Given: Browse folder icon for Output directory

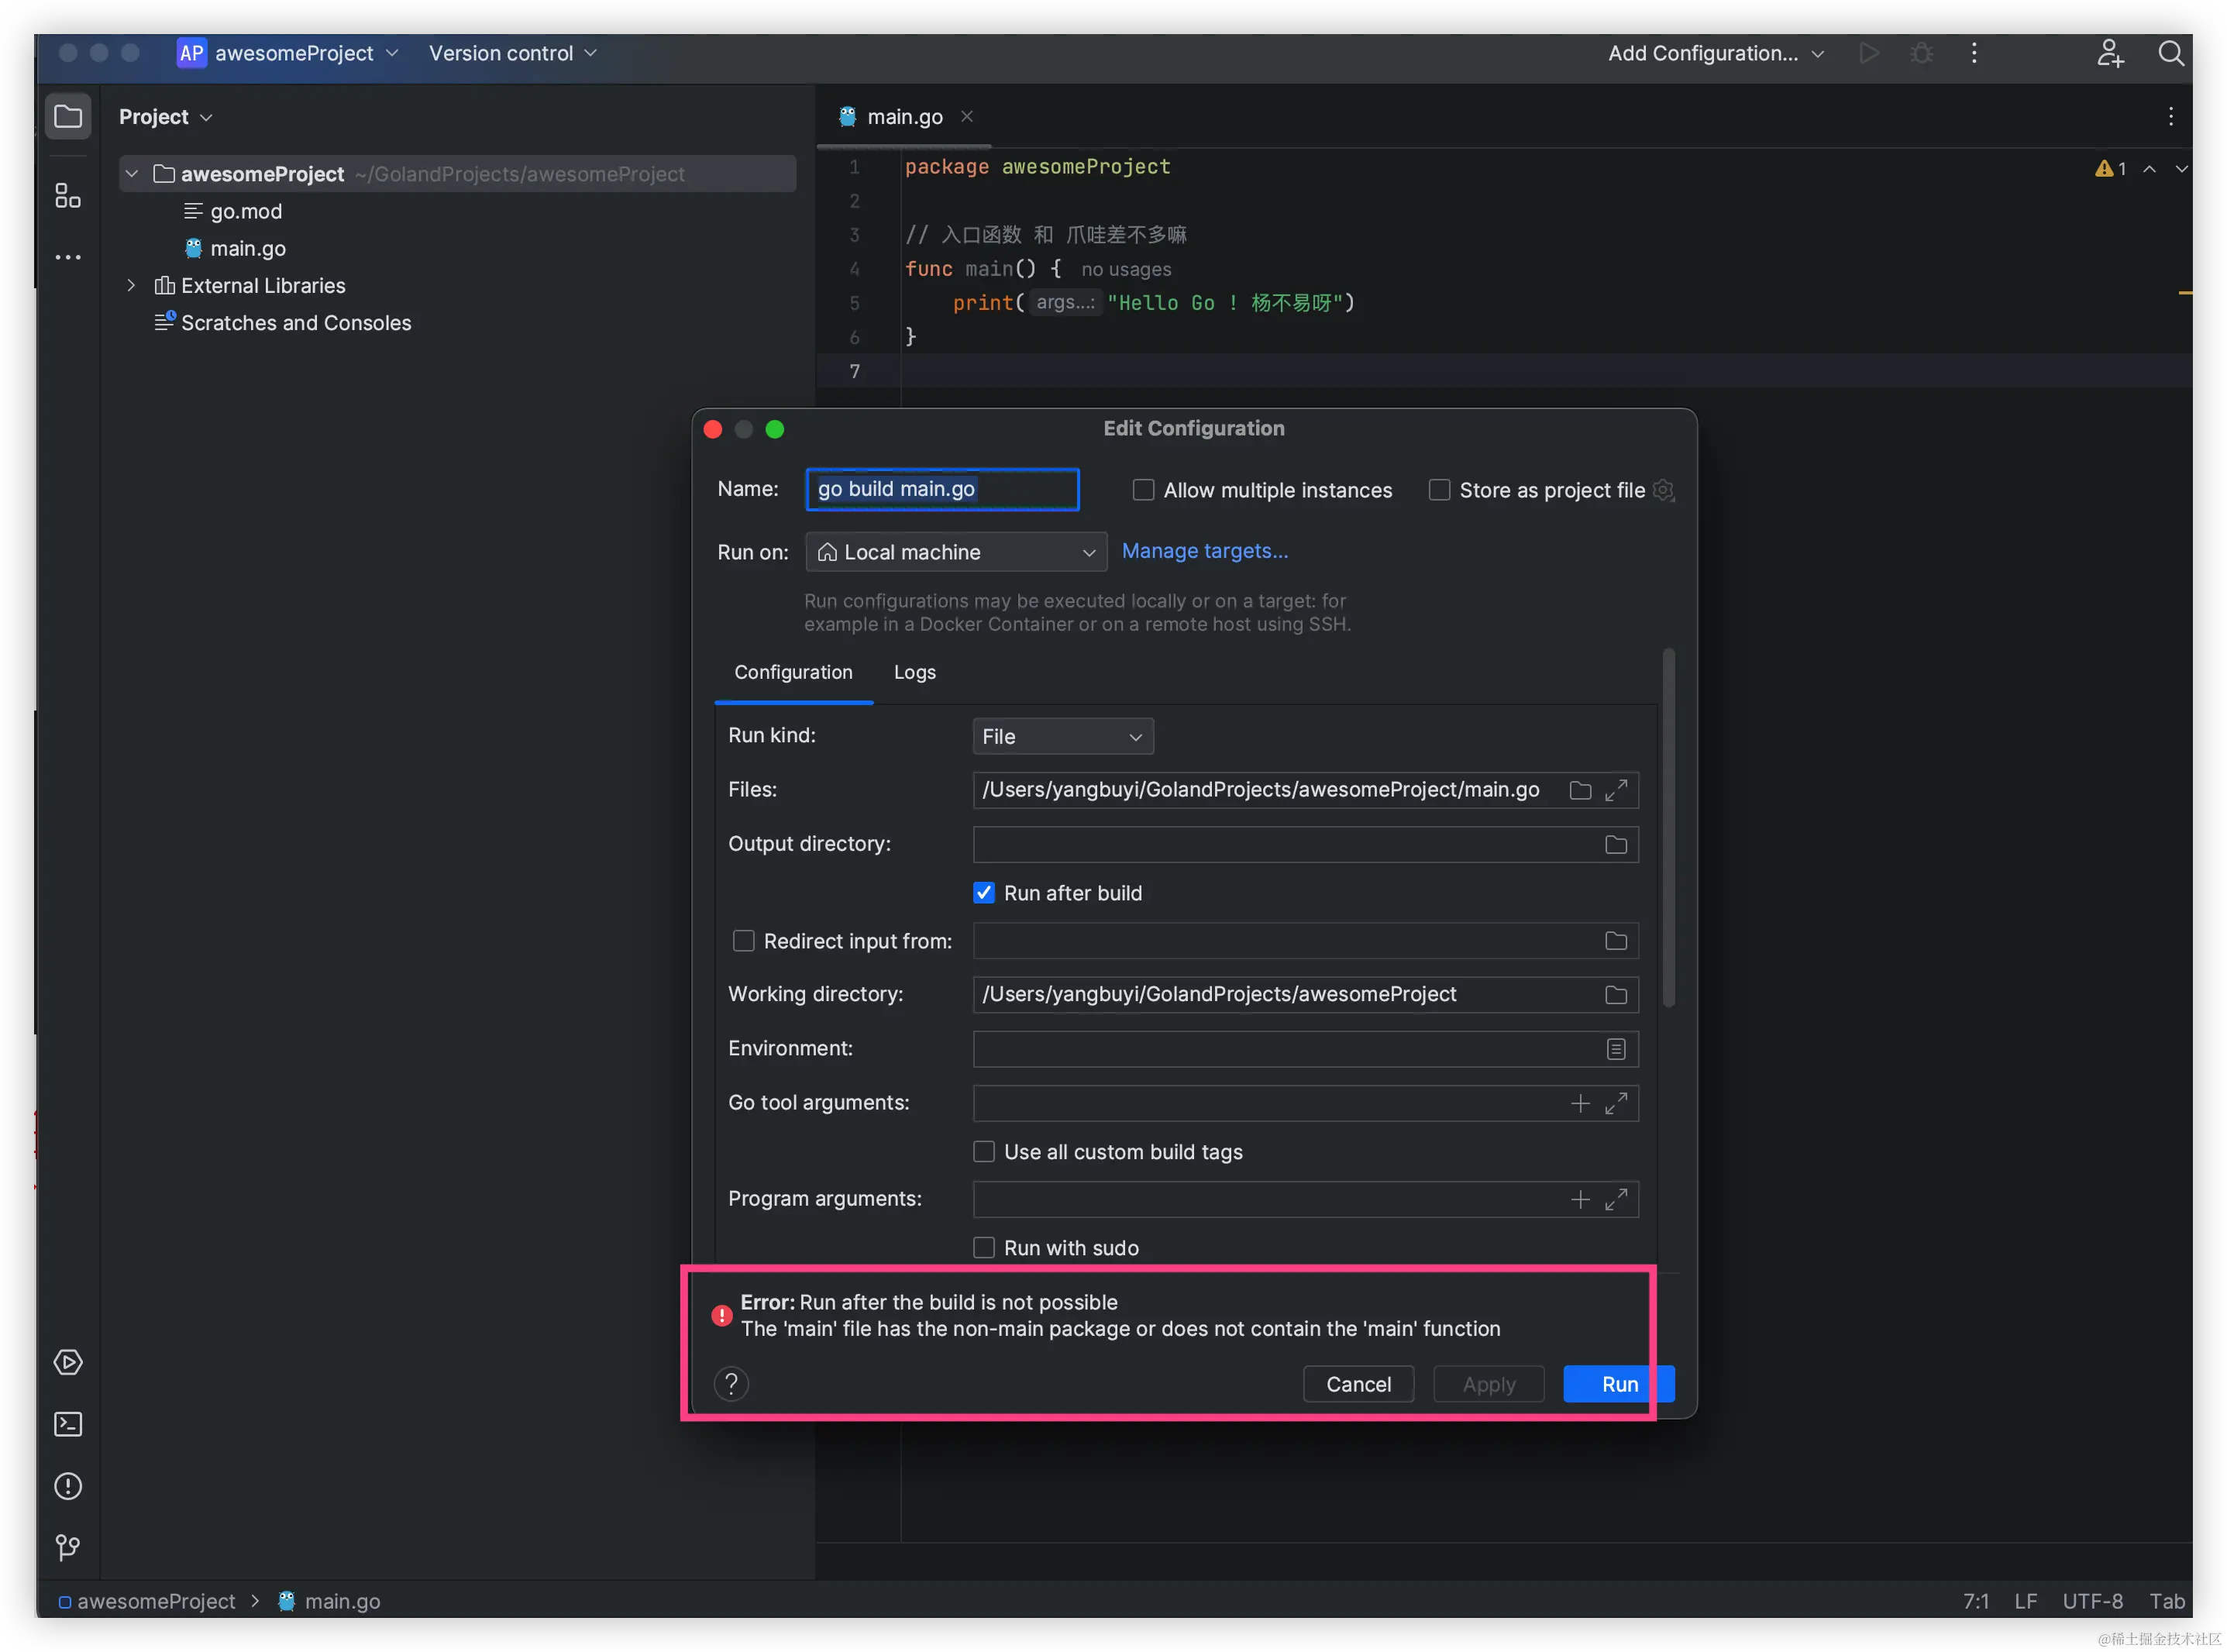Looking at the screenshot, I should (x=1615, y=845).
